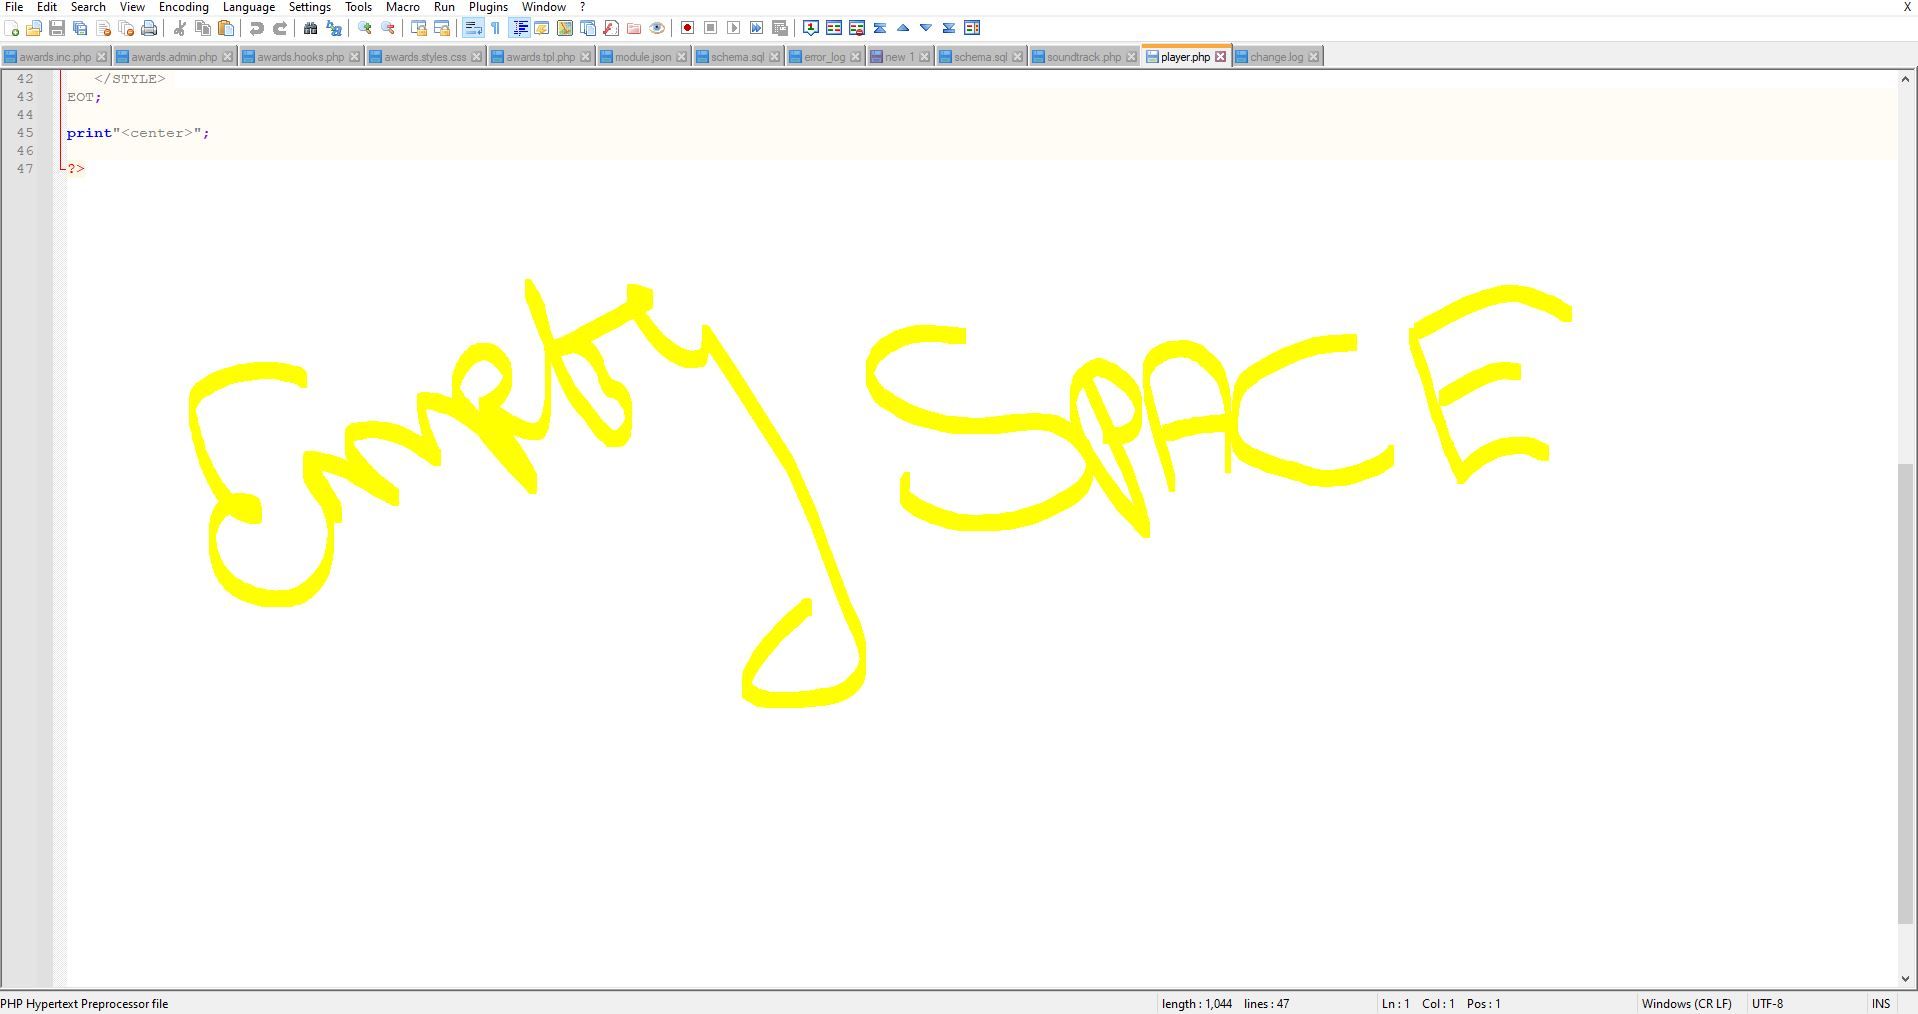Image resolution: width=1918 pixels, height=1014 pixels.
Task: Click the vertical scrollbar thumb
Action: (1905, 694)
